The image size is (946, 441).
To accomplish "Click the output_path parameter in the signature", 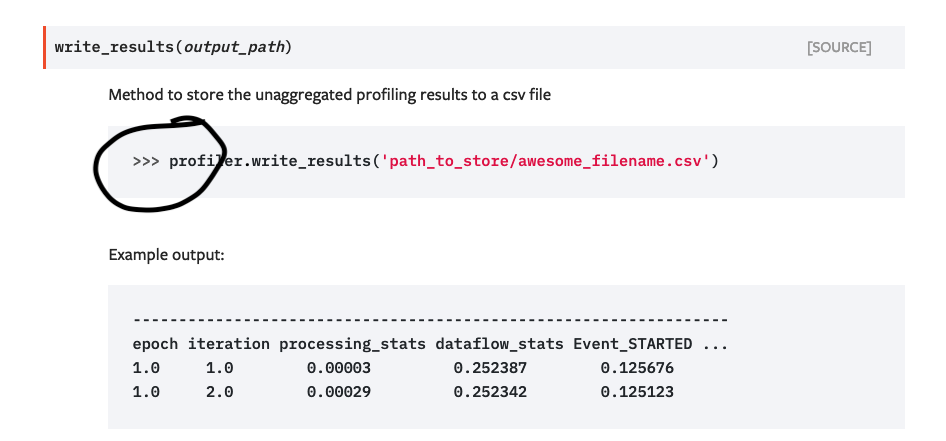I will [x=233, y=47].
